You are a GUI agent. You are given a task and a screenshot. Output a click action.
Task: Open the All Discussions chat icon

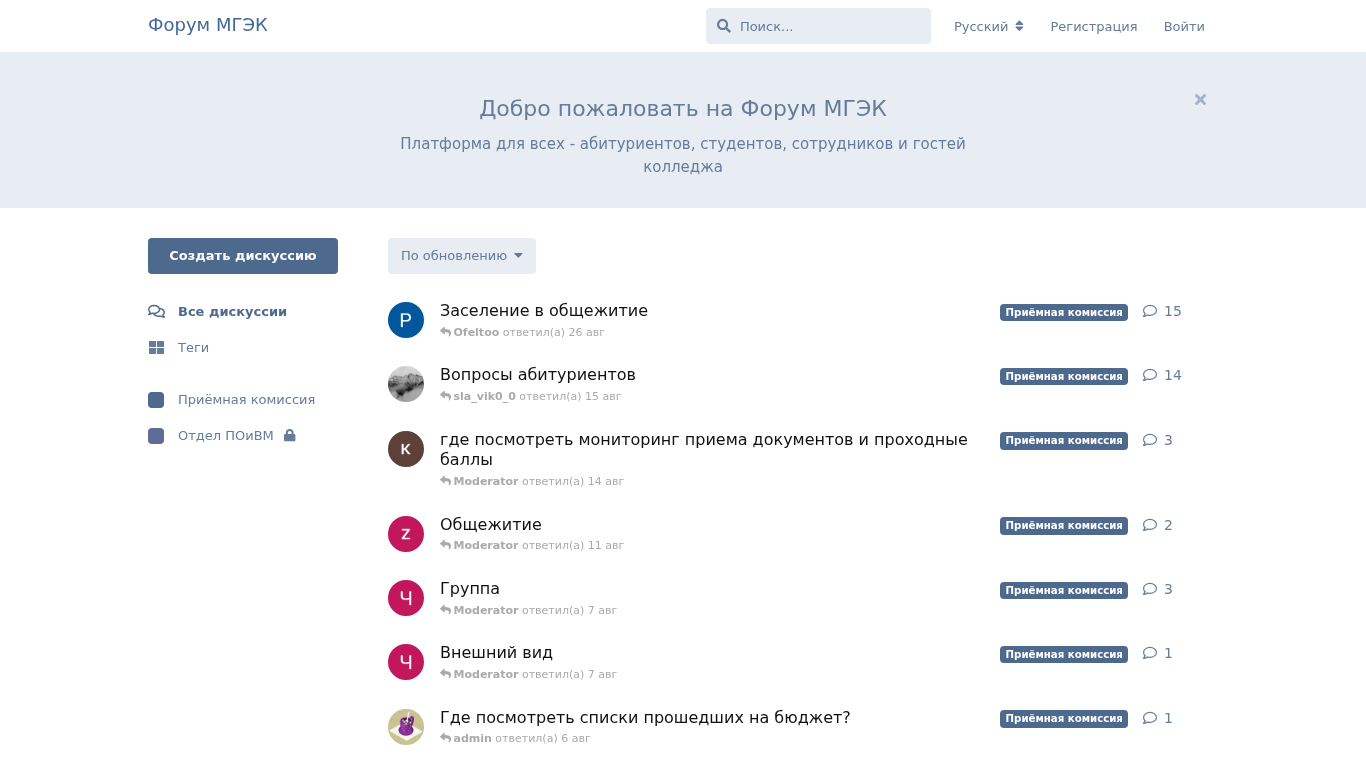(156, 312)
